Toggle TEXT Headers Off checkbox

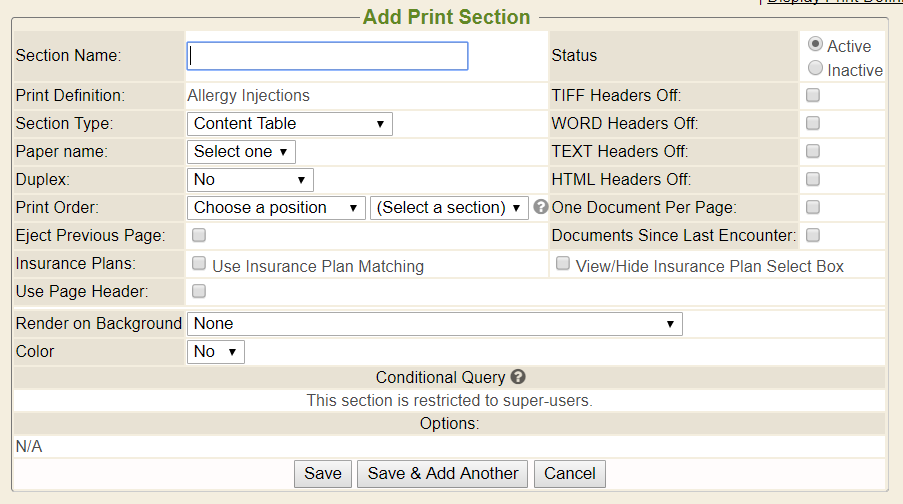pos(813,151)
